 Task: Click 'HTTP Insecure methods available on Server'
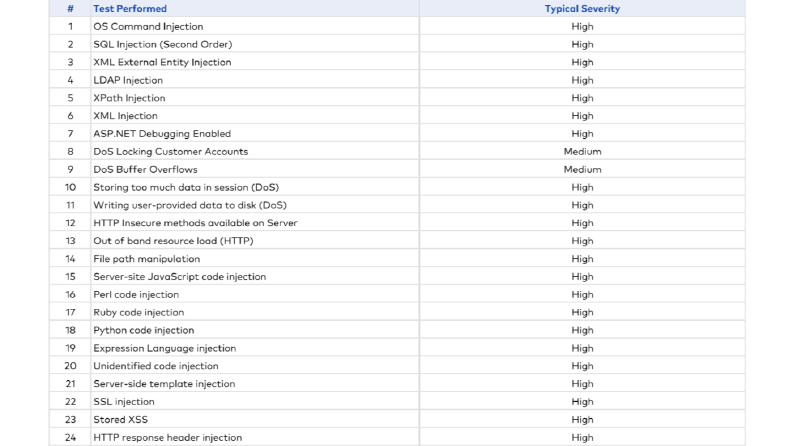[195, 223]
